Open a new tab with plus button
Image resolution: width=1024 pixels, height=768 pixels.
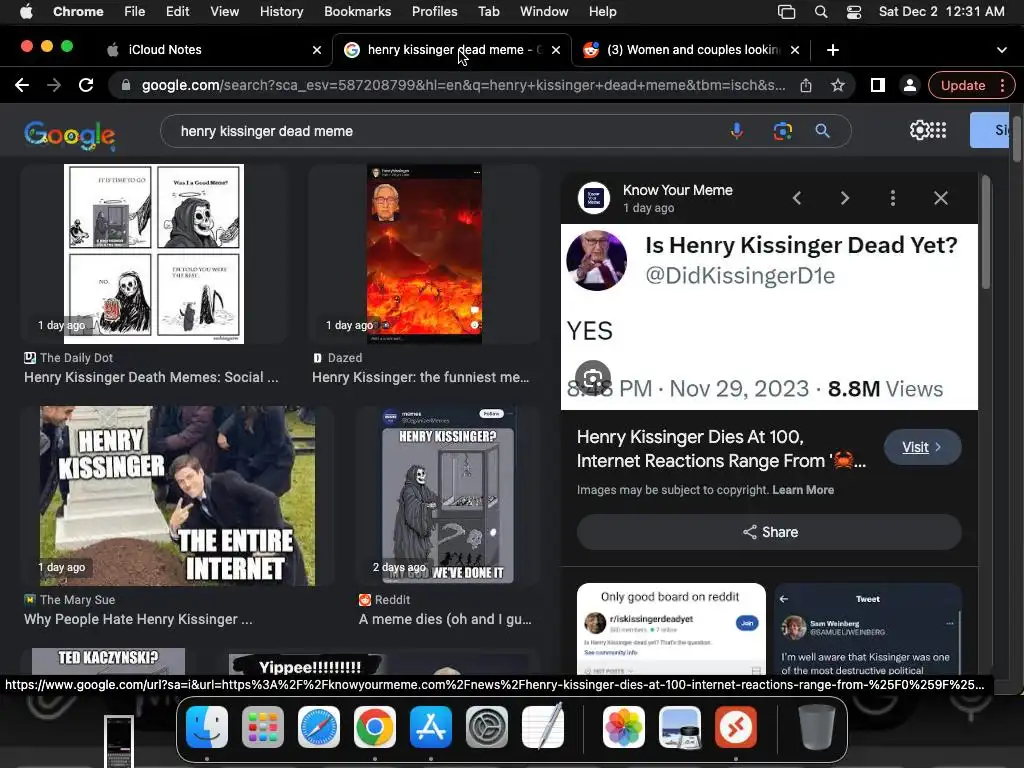coord(833,50)
